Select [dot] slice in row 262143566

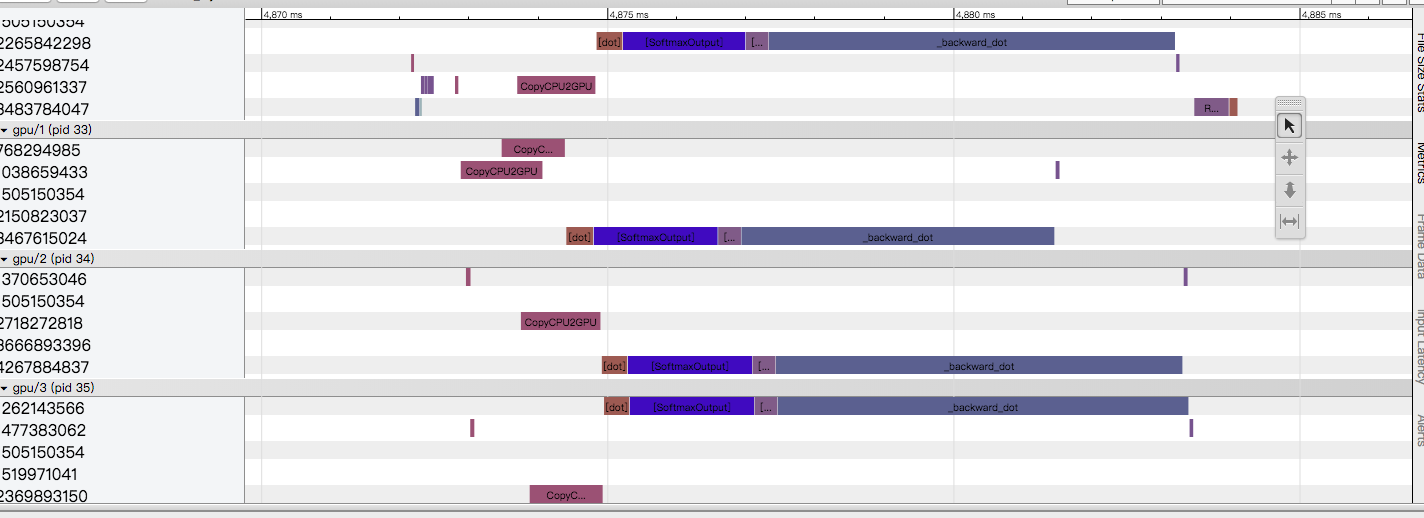pyautogui.click(x=616, y=406)
